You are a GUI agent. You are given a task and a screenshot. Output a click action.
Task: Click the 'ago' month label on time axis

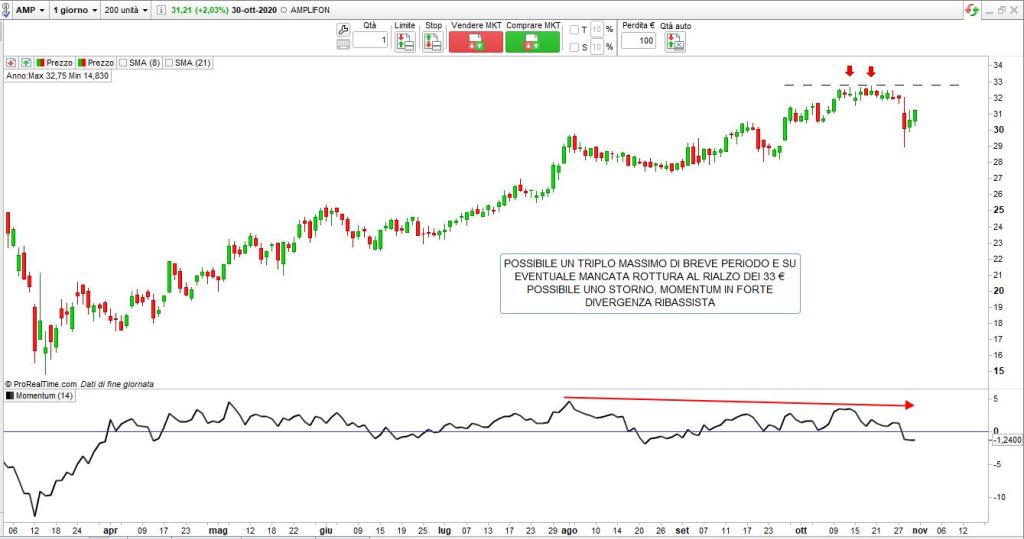[x=569, y=531]
